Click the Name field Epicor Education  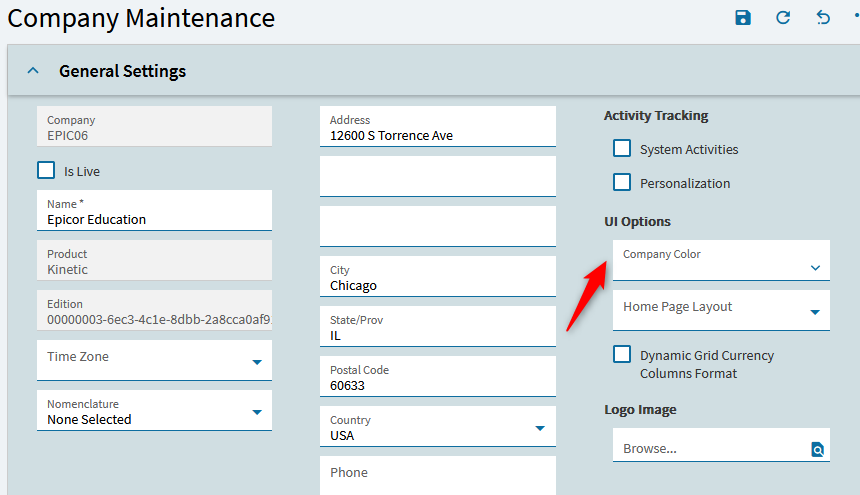click(154, 210)
